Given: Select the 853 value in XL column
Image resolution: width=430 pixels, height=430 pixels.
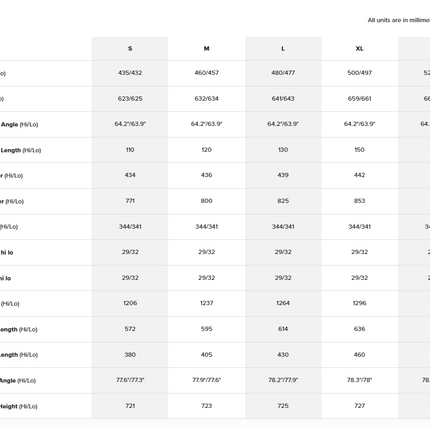Looking at the screenshot, I should [x=359, y=201].
